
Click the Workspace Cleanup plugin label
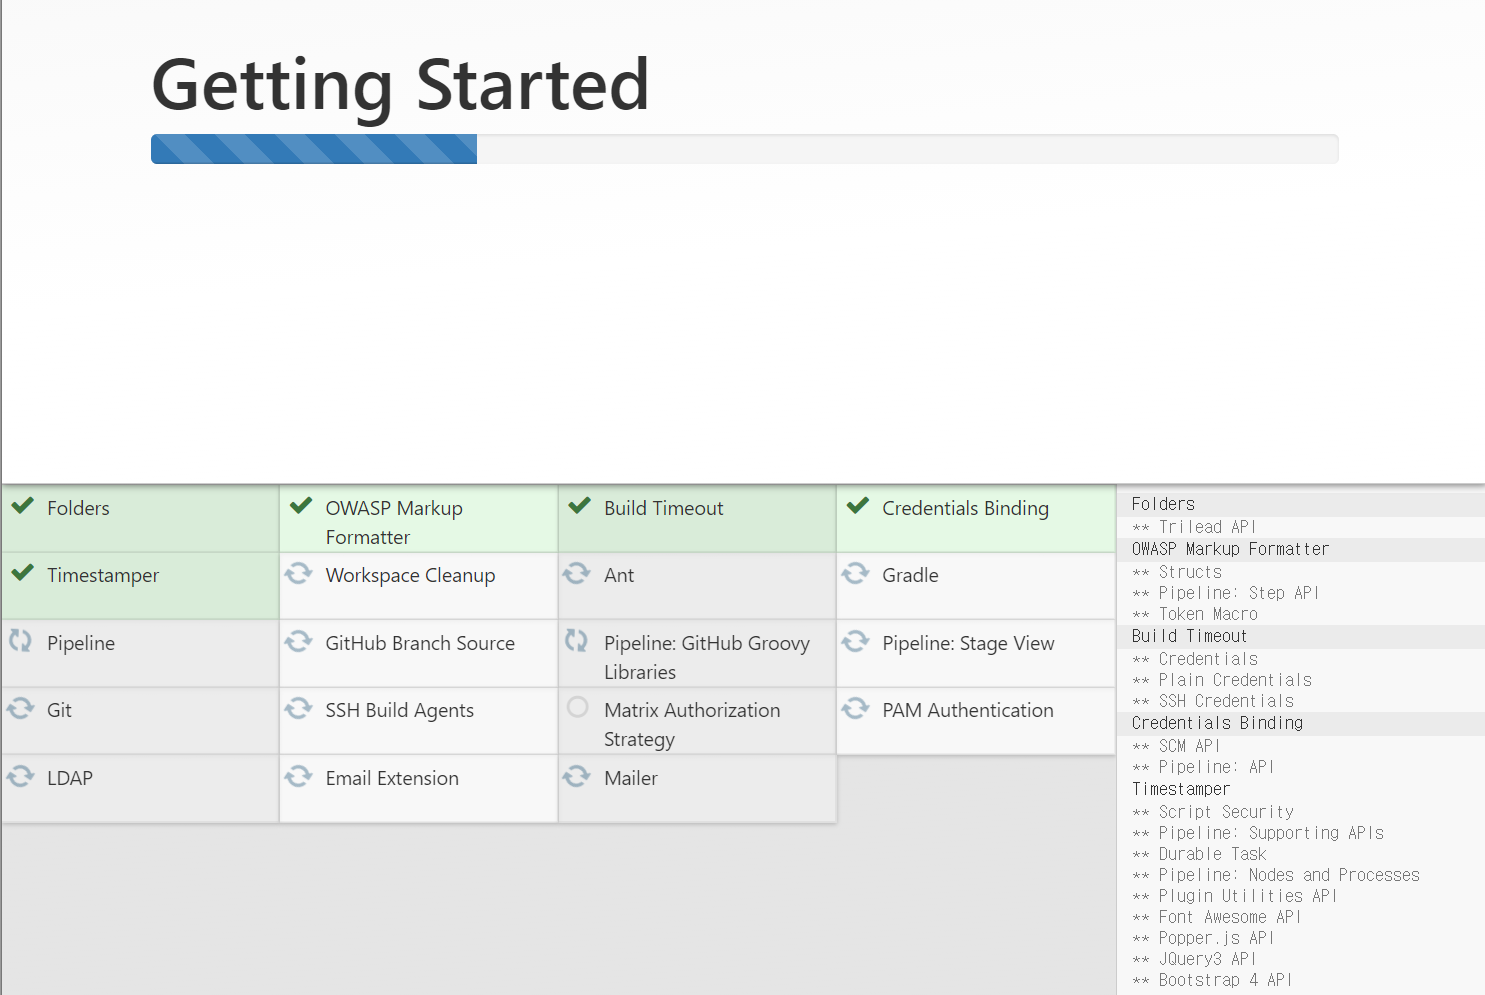point(410,575)
